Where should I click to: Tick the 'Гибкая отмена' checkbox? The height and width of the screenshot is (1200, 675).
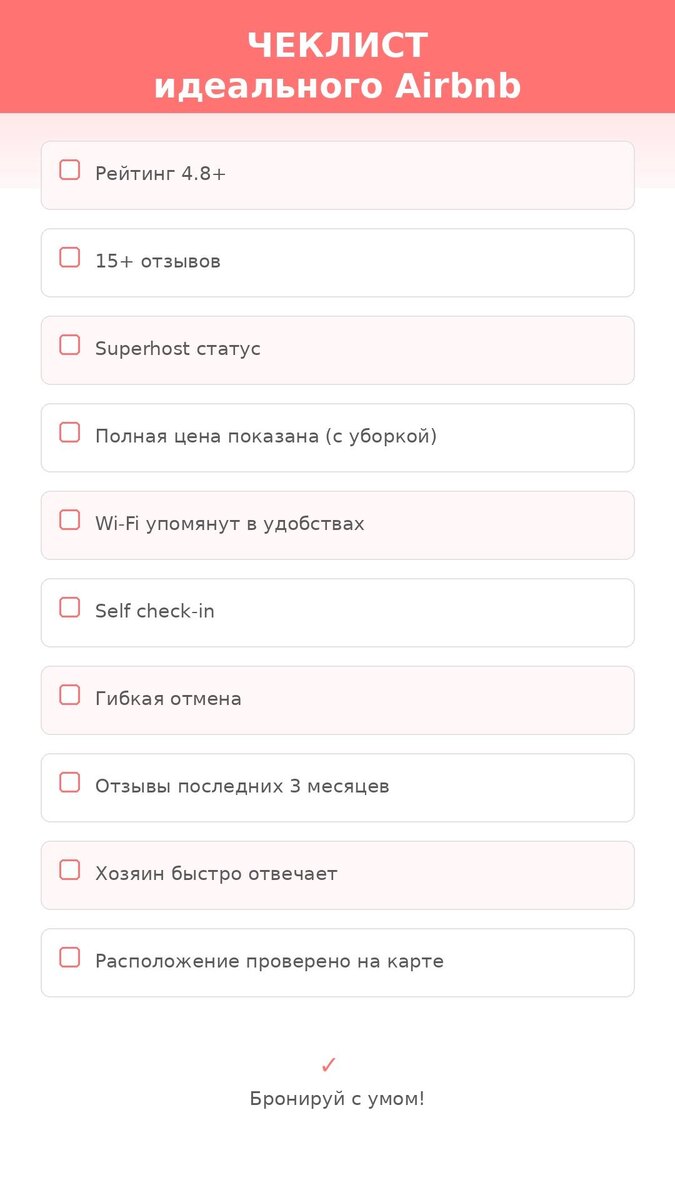69,695
